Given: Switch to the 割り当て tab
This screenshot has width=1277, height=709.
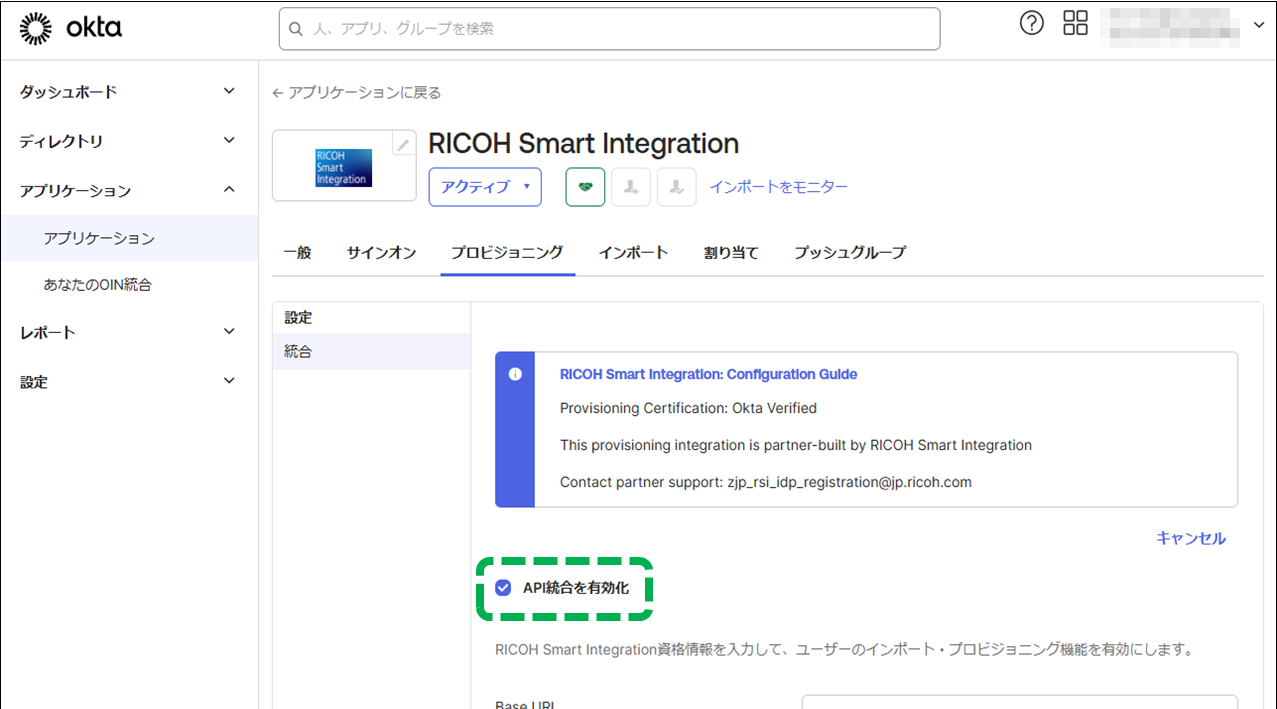Looking at the screenshot, I should [x=731, y=253].
